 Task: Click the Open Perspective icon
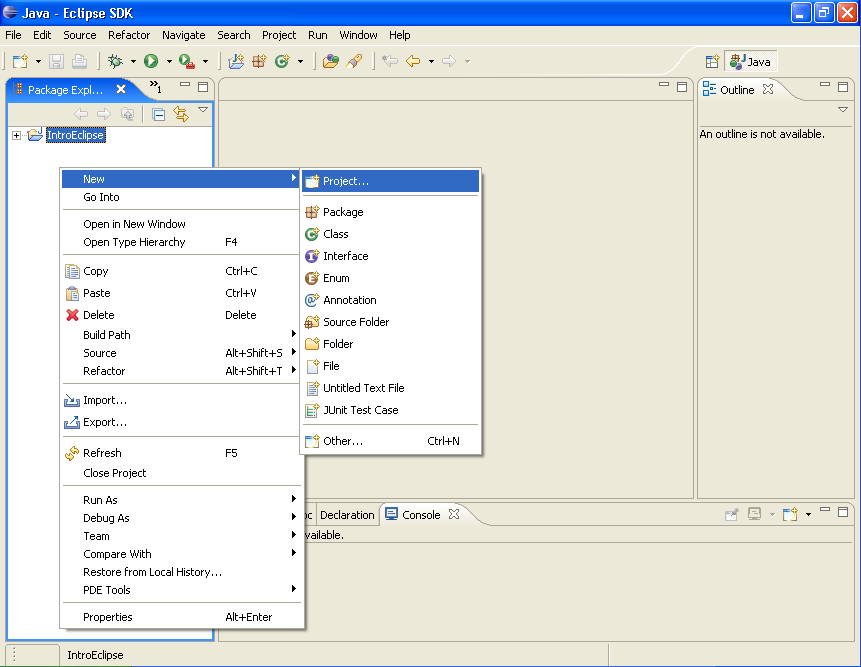(712, 61)
